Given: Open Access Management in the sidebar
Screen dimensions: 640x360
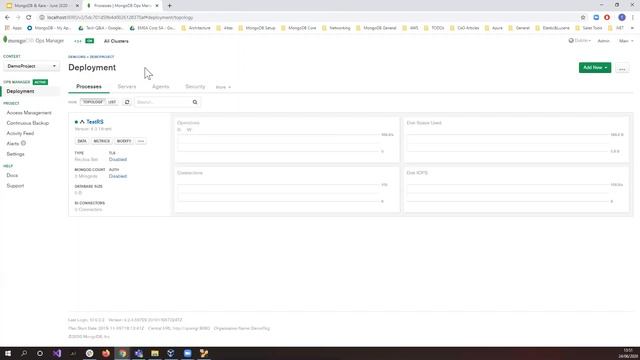Looking at the screenshot, I should pyautogui.click(x=29, y=113).
